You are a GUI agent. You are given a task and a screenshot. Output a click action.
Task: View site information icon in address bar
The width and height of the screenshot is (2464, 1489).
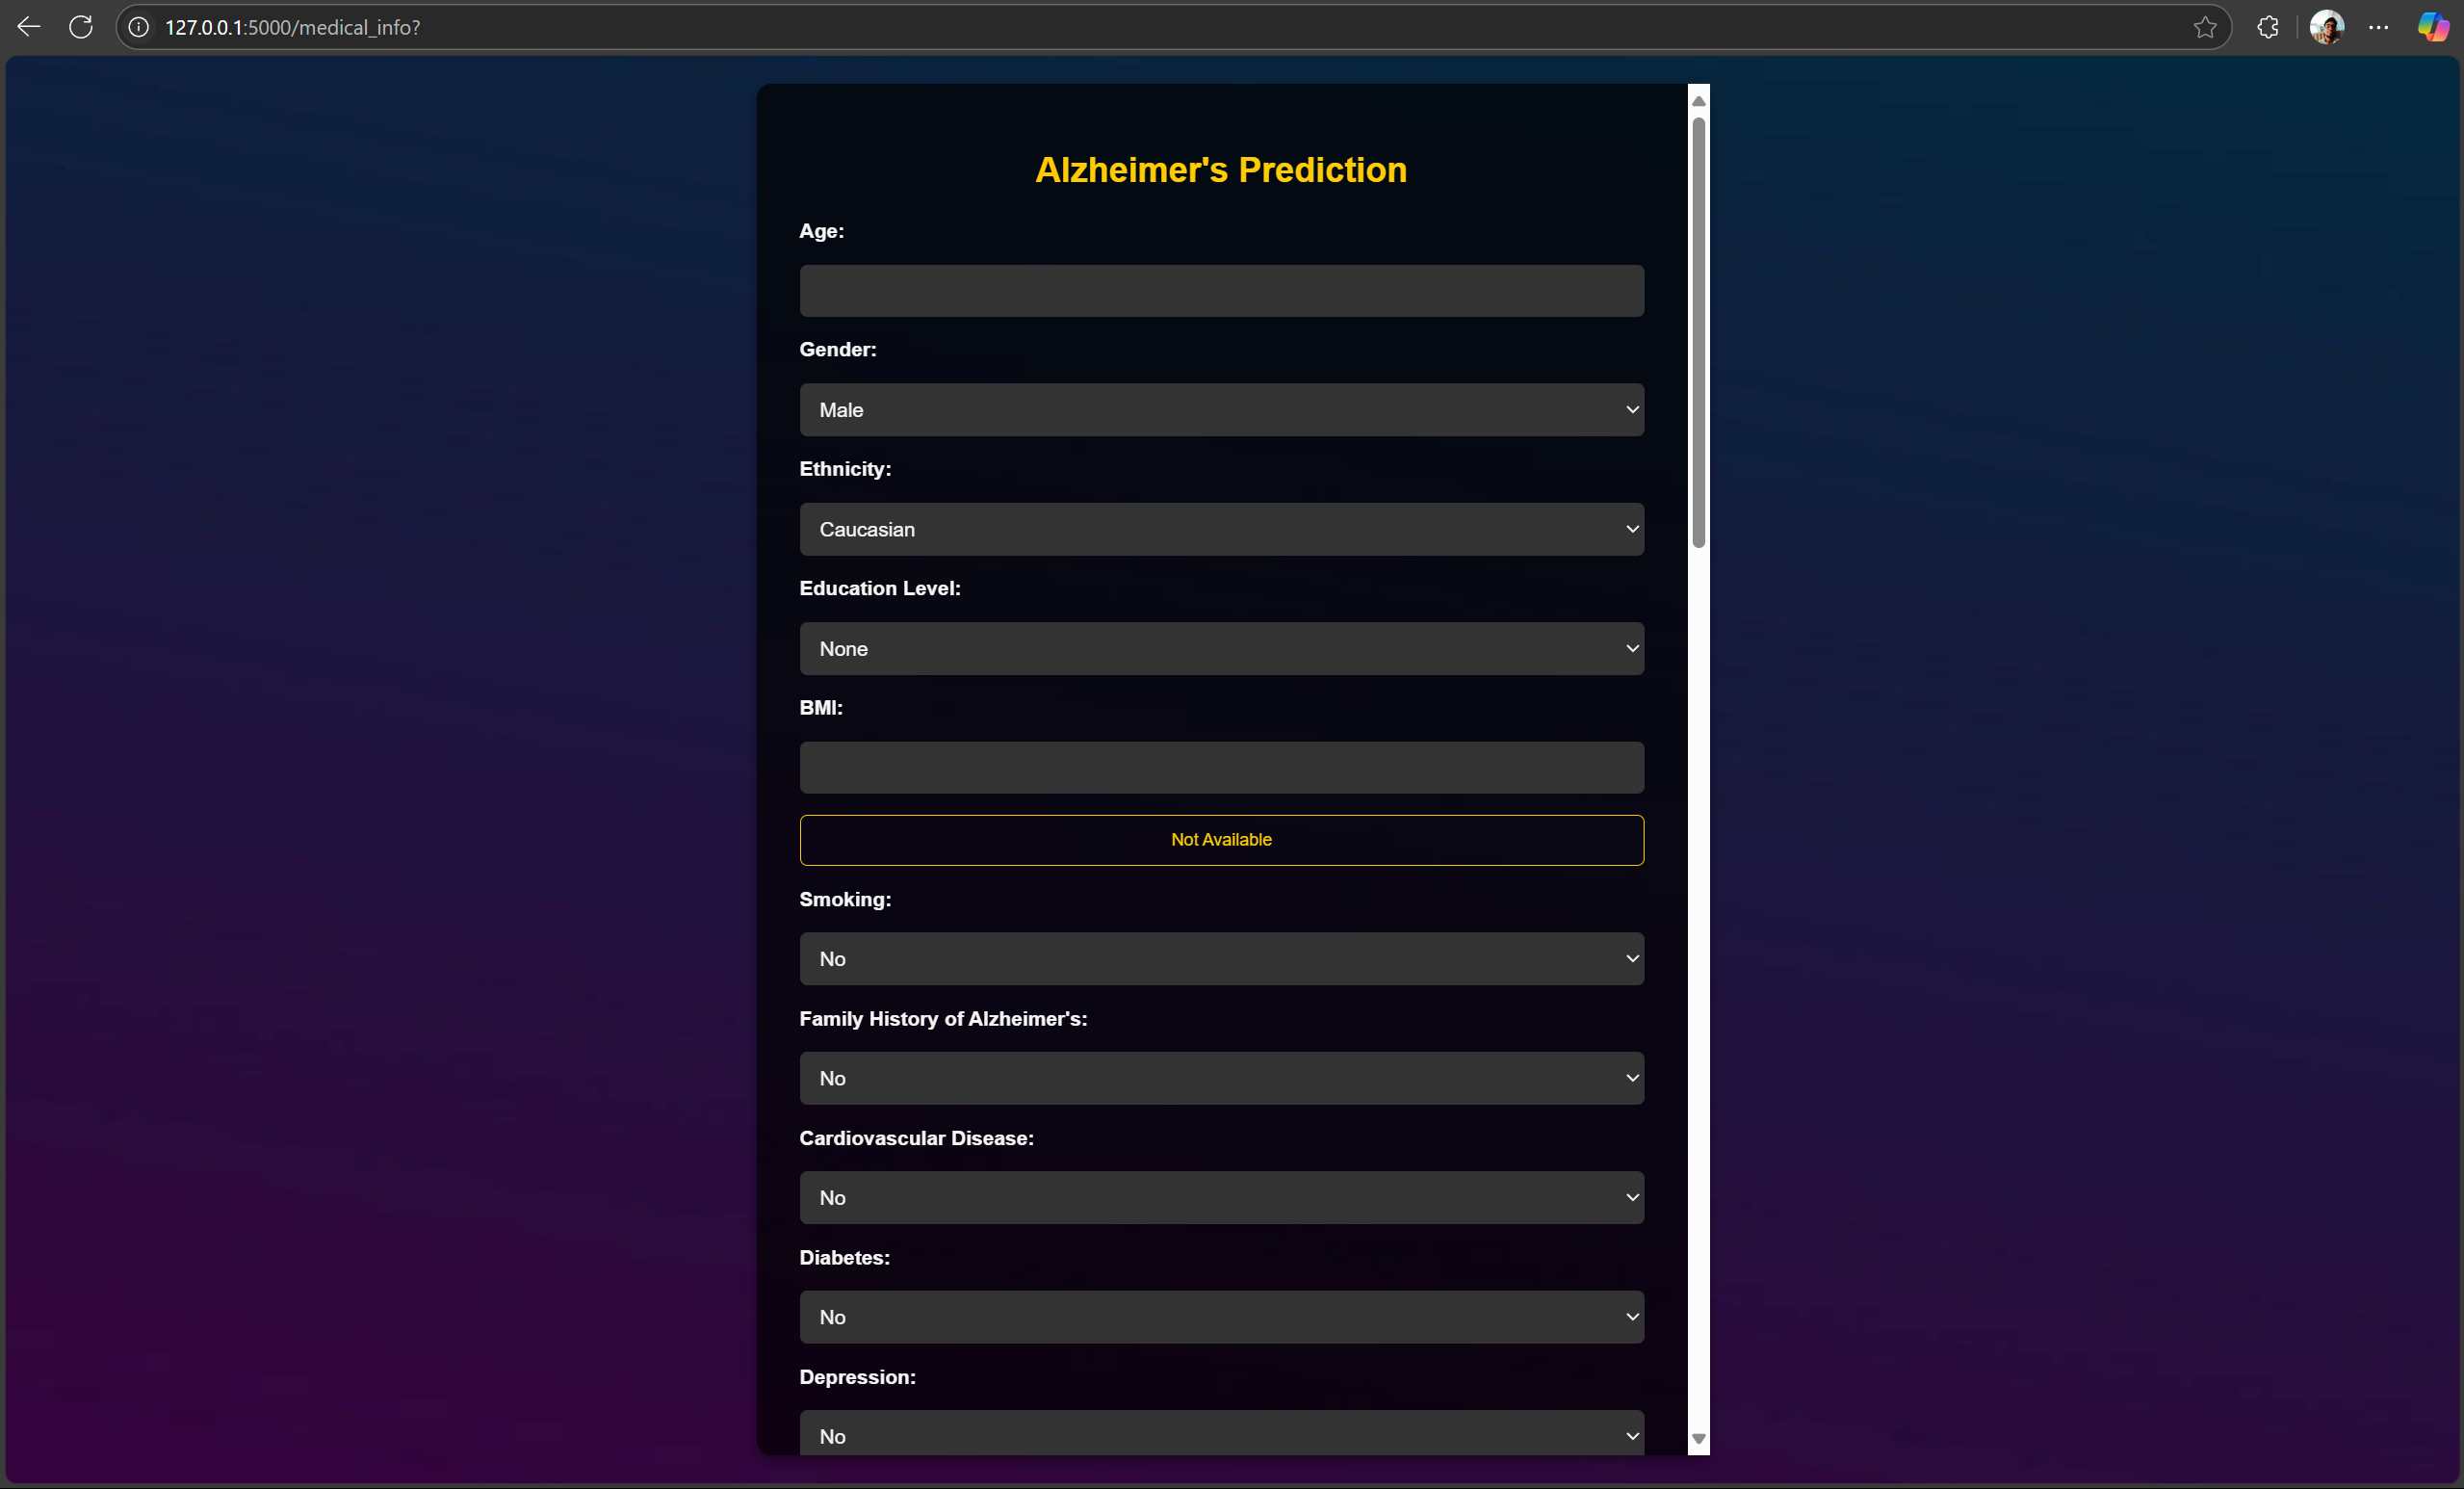pos(139,27)
